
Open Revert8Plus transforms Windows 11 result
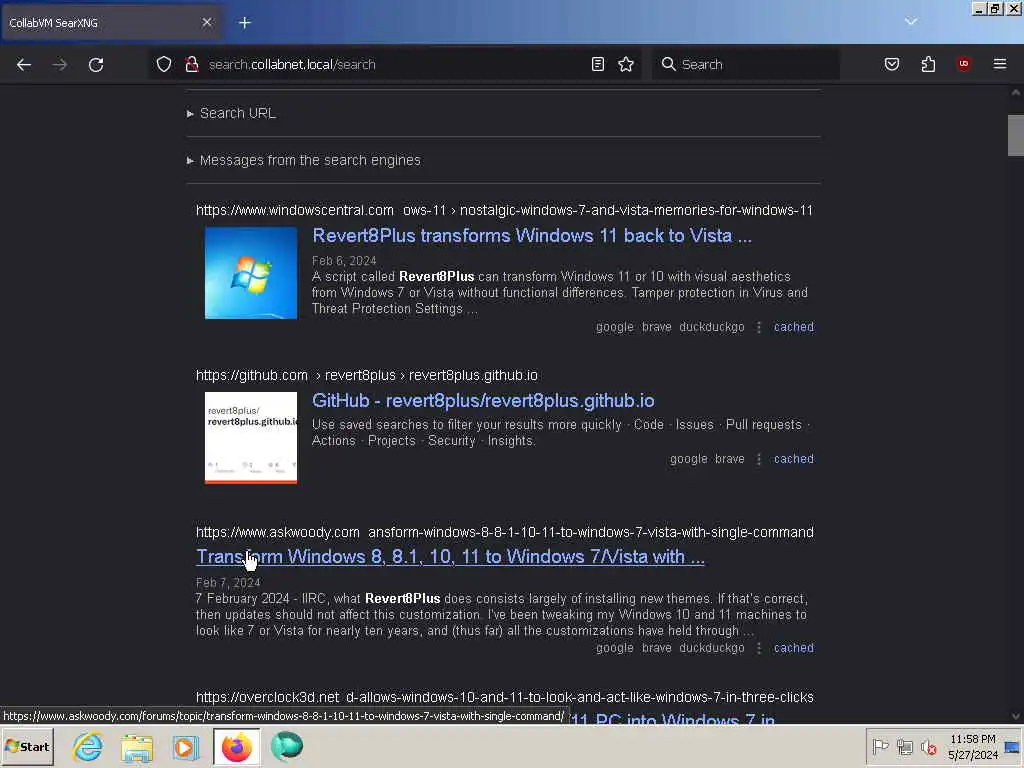click(x=532, y=235)
